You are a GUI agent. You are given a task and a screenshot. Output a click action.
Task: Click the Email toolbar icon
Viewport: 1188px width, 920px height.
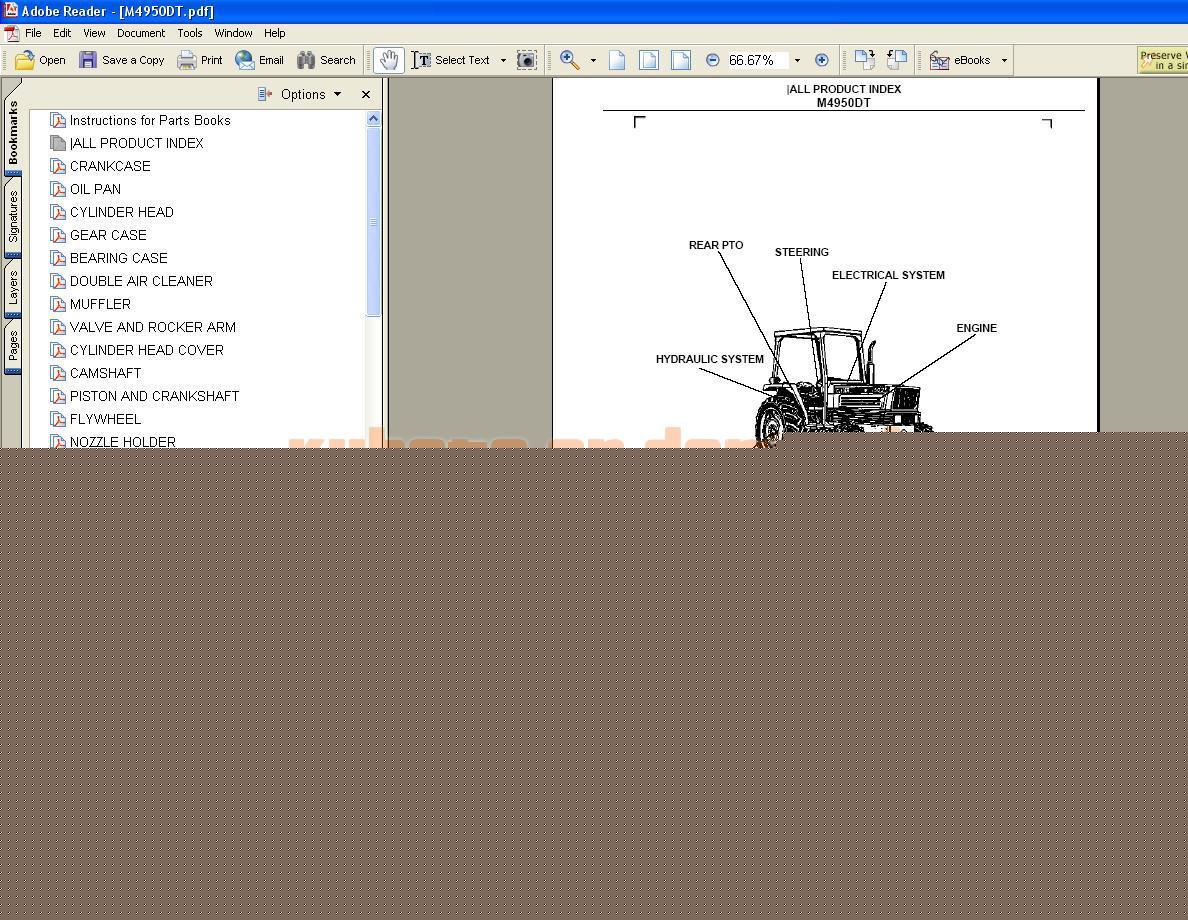click(245, 60)
